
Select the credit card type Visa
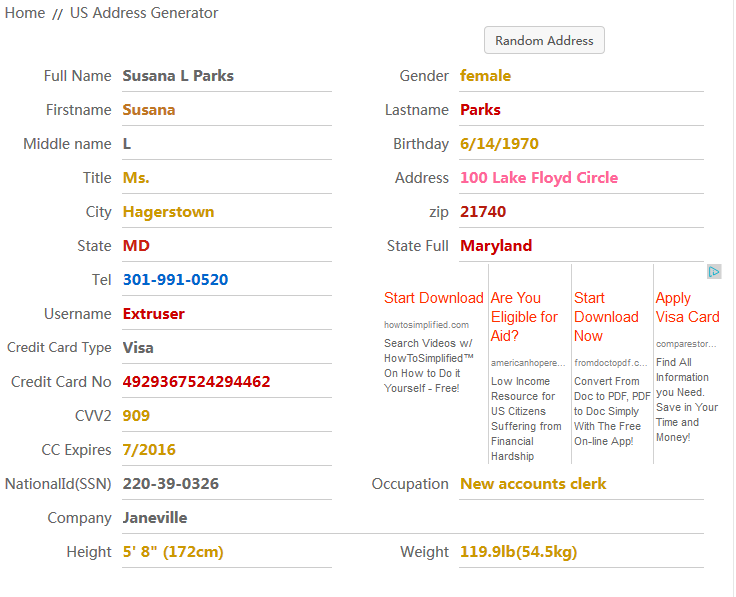click(x=138, y=348)
